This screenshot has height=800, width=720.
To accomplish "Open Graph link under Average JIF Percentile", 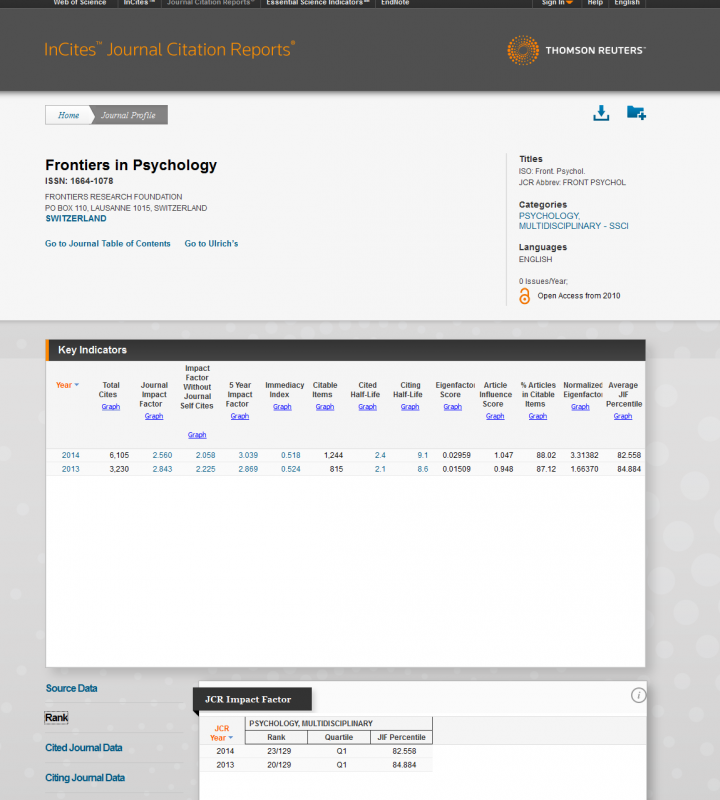I will point(623,416).
